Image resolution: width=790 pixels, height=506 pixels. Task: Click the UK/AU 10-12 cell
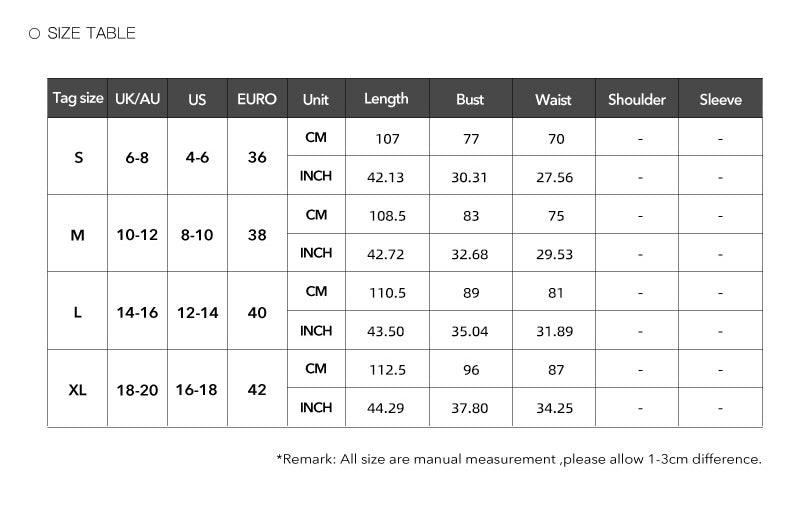[x=138, y=235]
